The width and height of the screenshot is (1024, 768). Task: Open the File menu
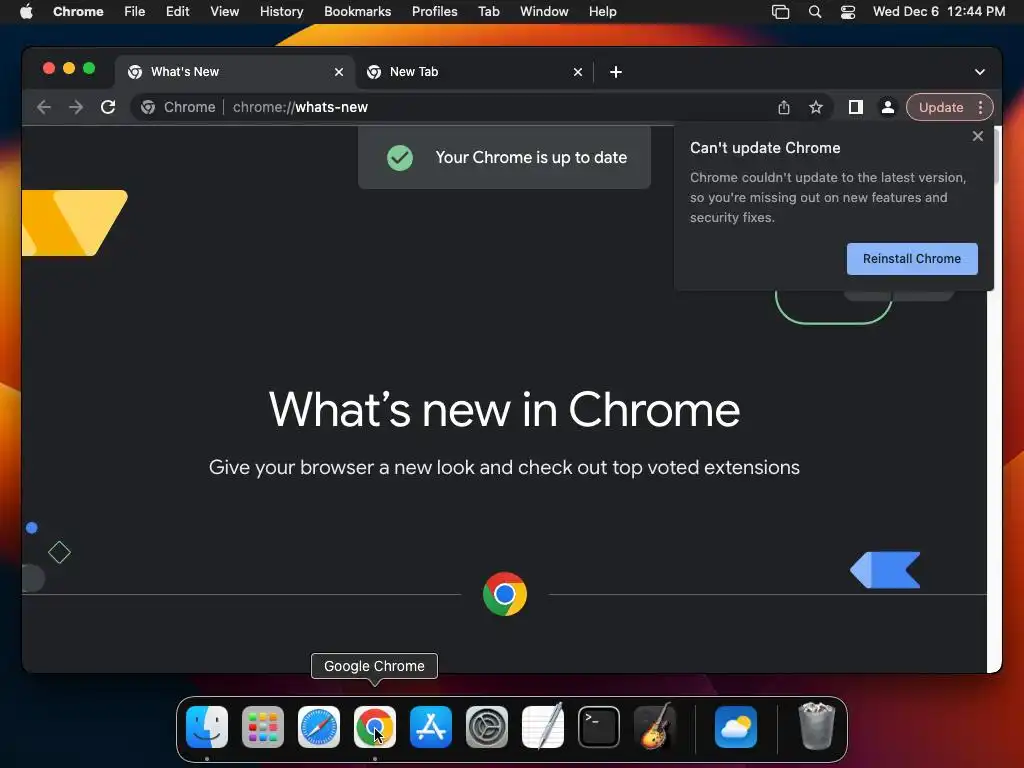[x=135, y=11]
